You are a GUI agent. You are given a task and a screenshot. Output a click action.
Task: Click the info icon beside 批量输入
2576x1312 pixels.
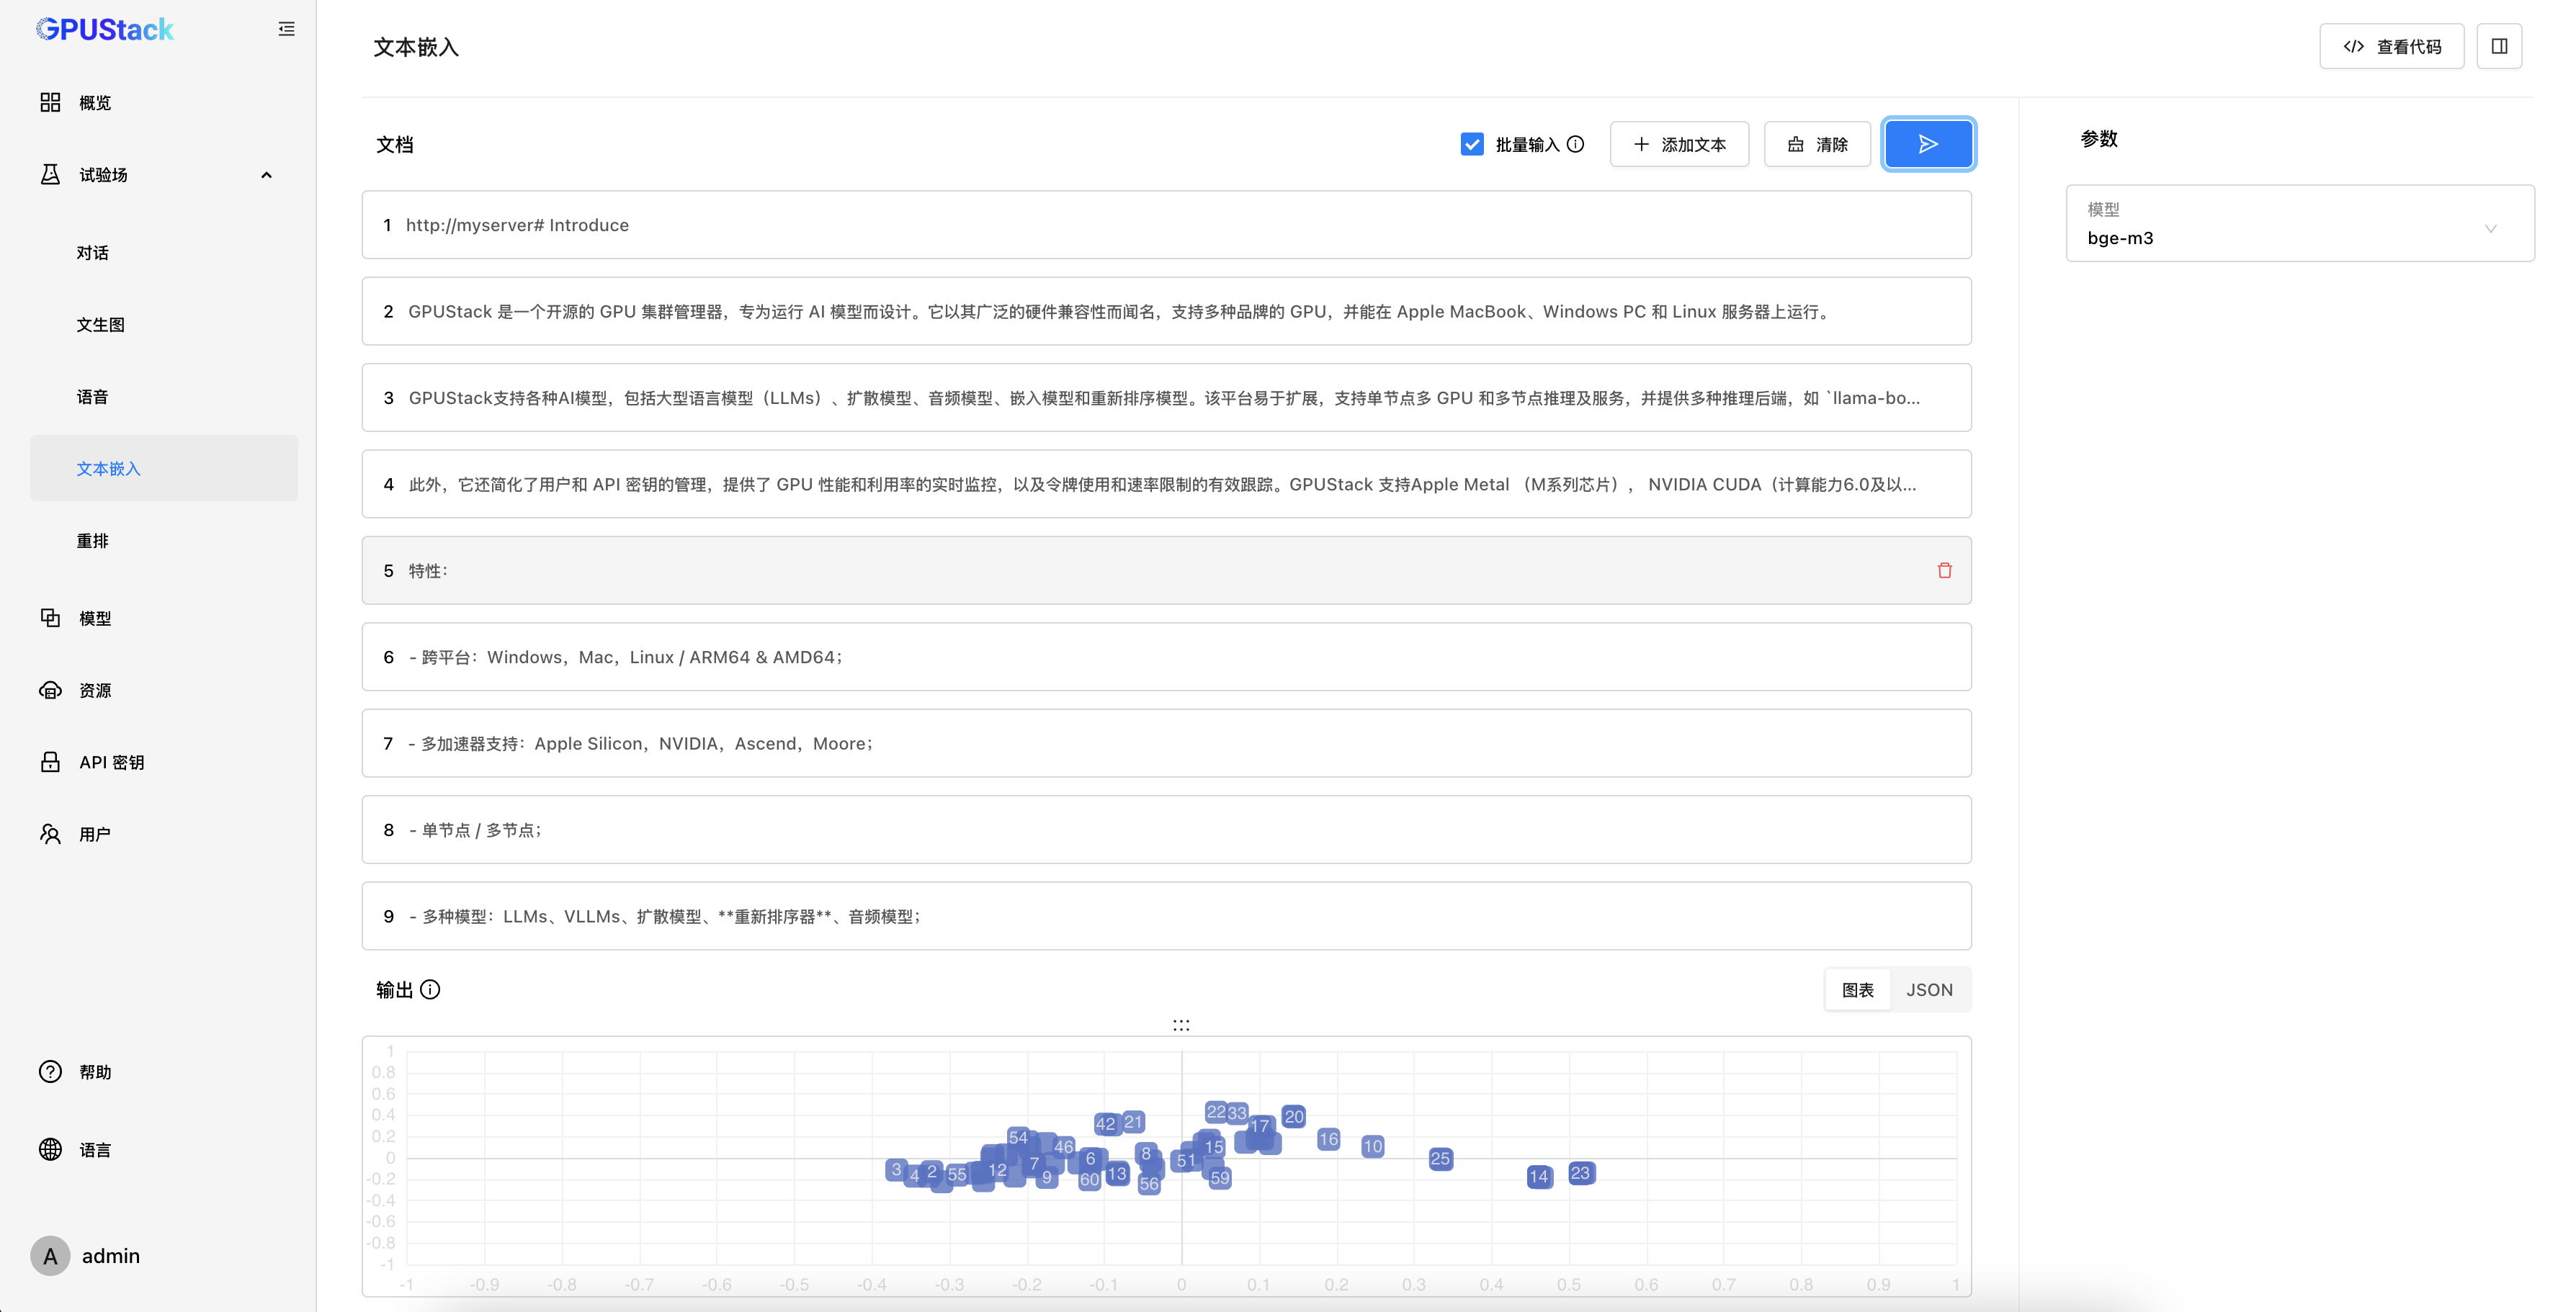tap(1575, 144)
